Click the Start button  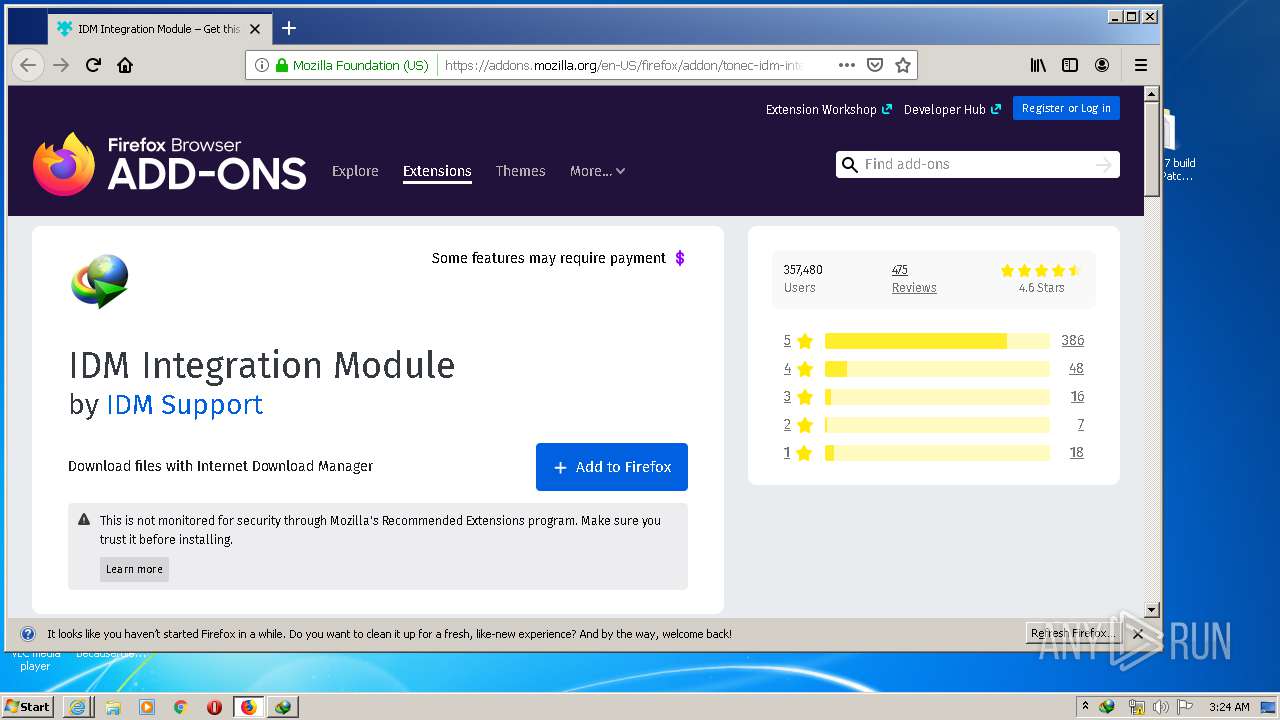point(28,707)
